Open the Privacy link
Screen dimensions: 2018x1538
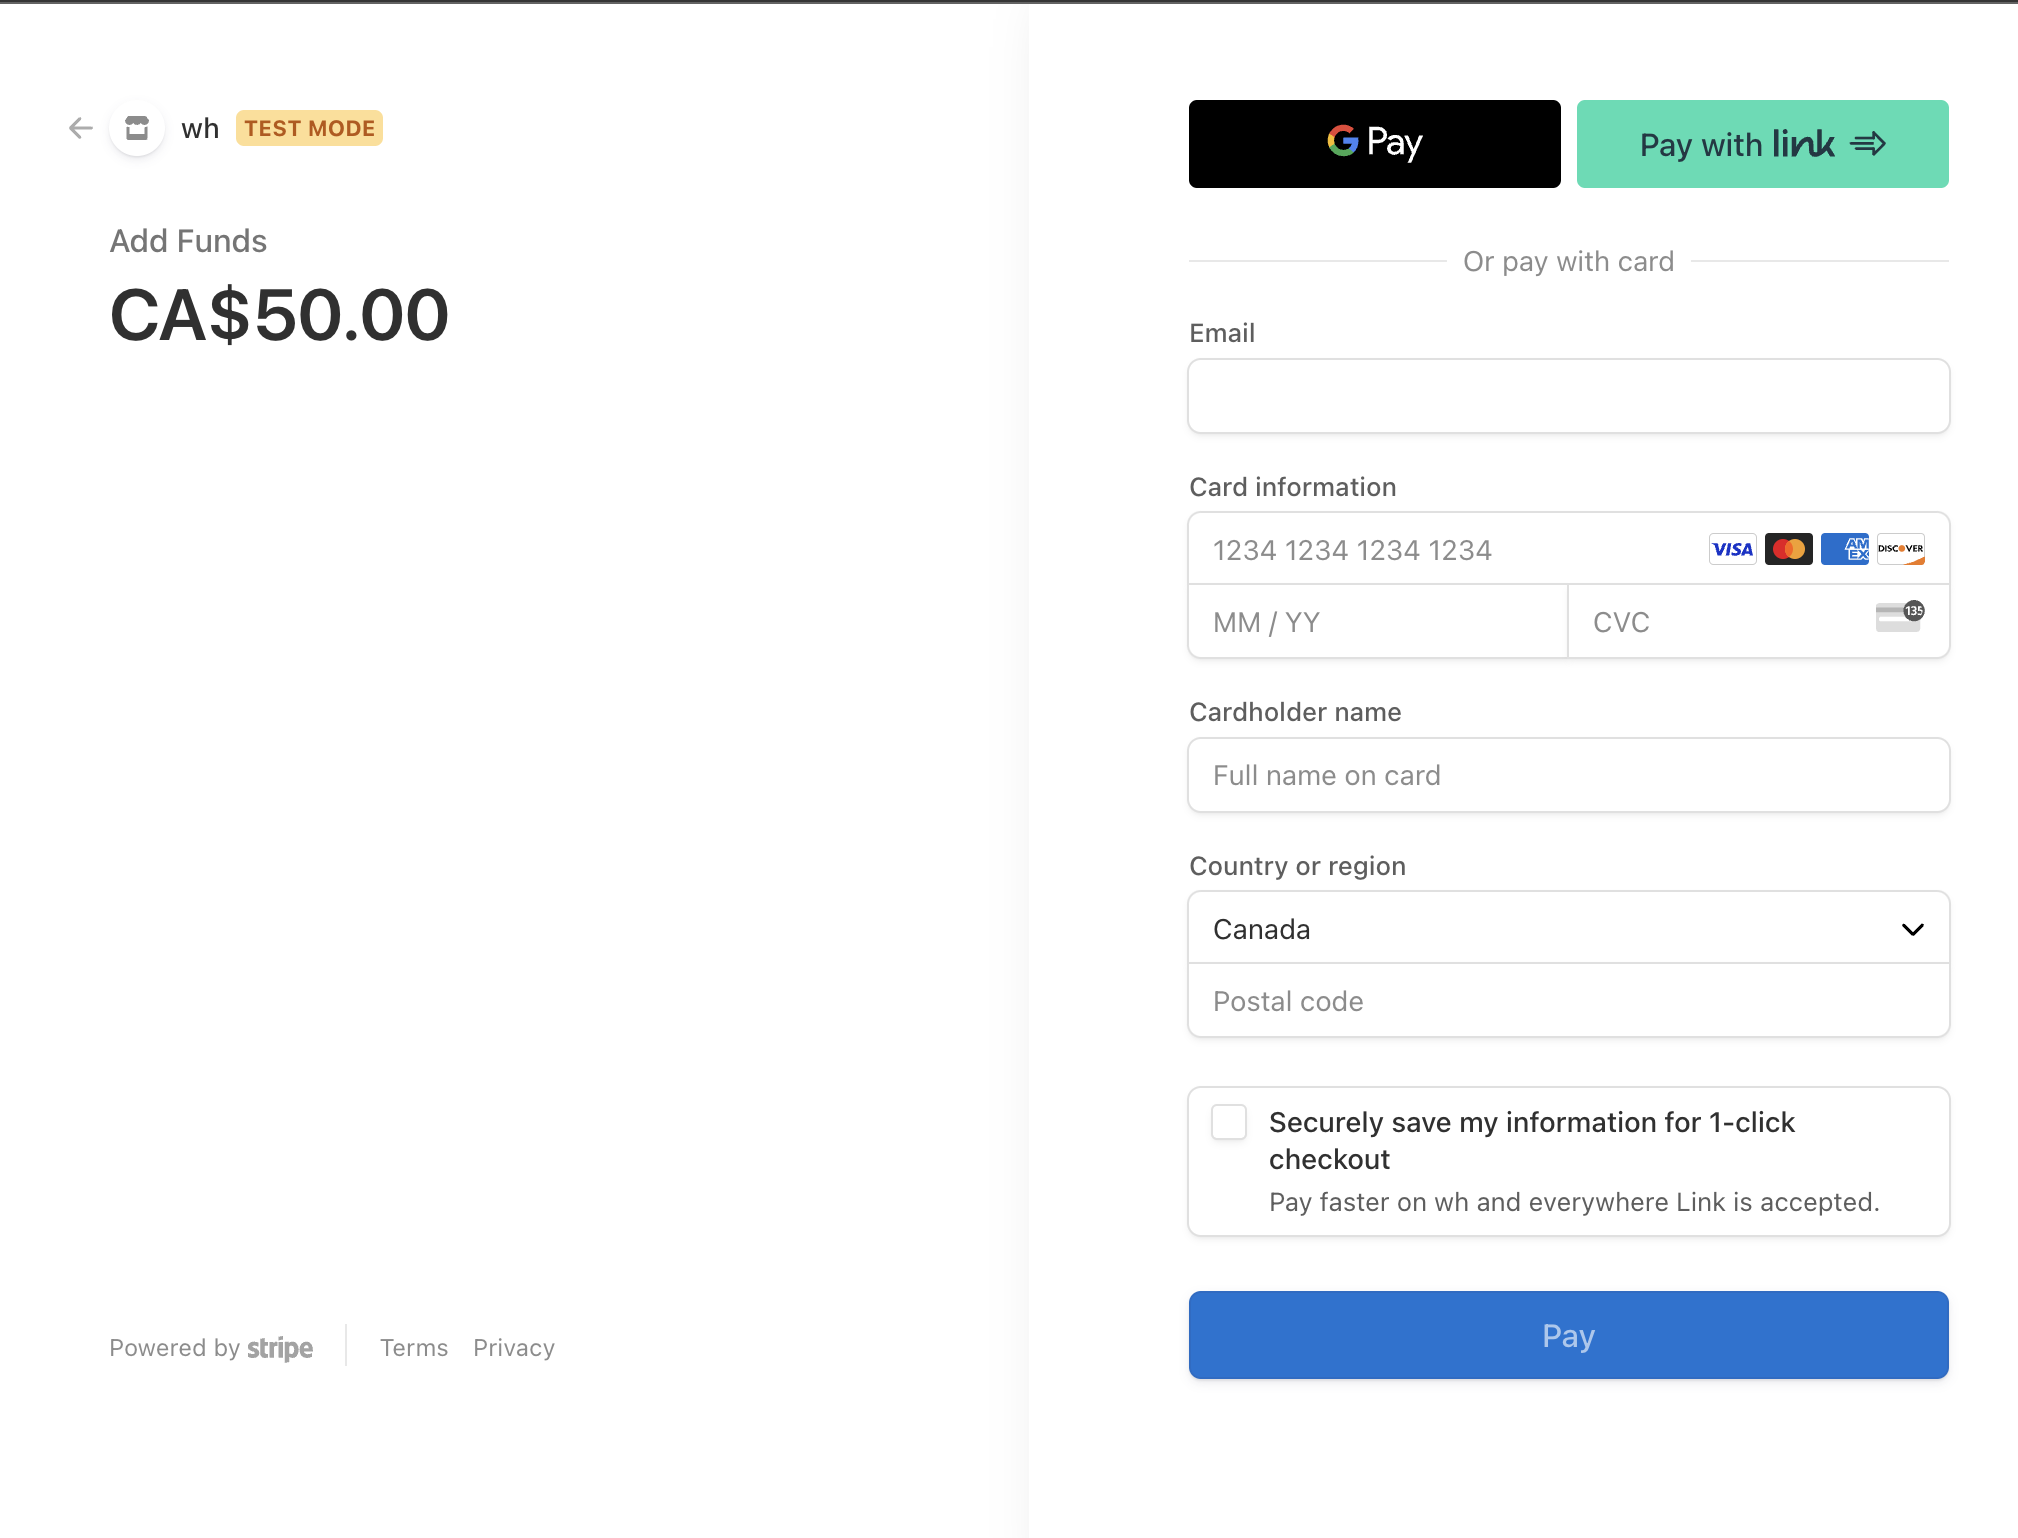click(514, 1348)
